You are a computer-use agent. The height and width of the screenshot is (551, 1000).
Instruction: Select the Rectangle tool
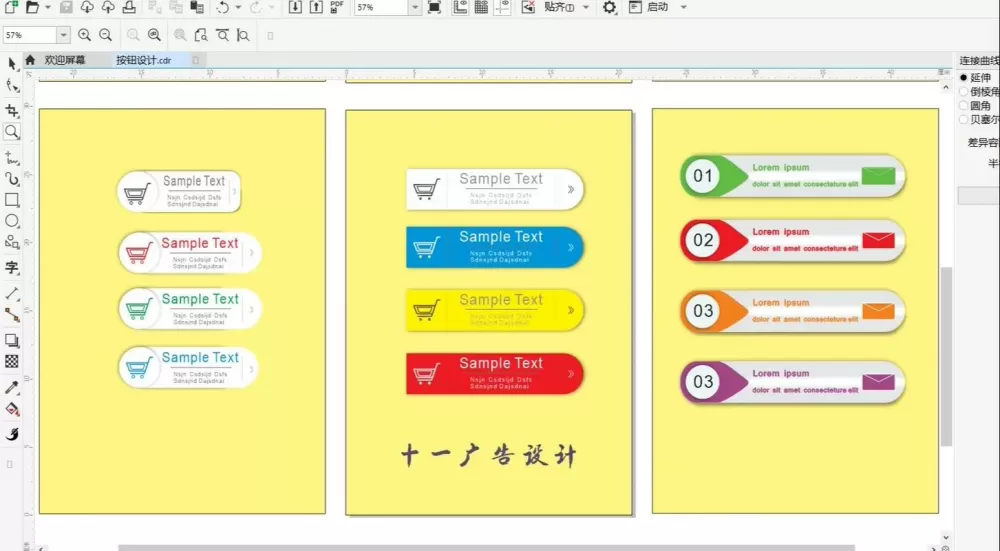(12, 200)
